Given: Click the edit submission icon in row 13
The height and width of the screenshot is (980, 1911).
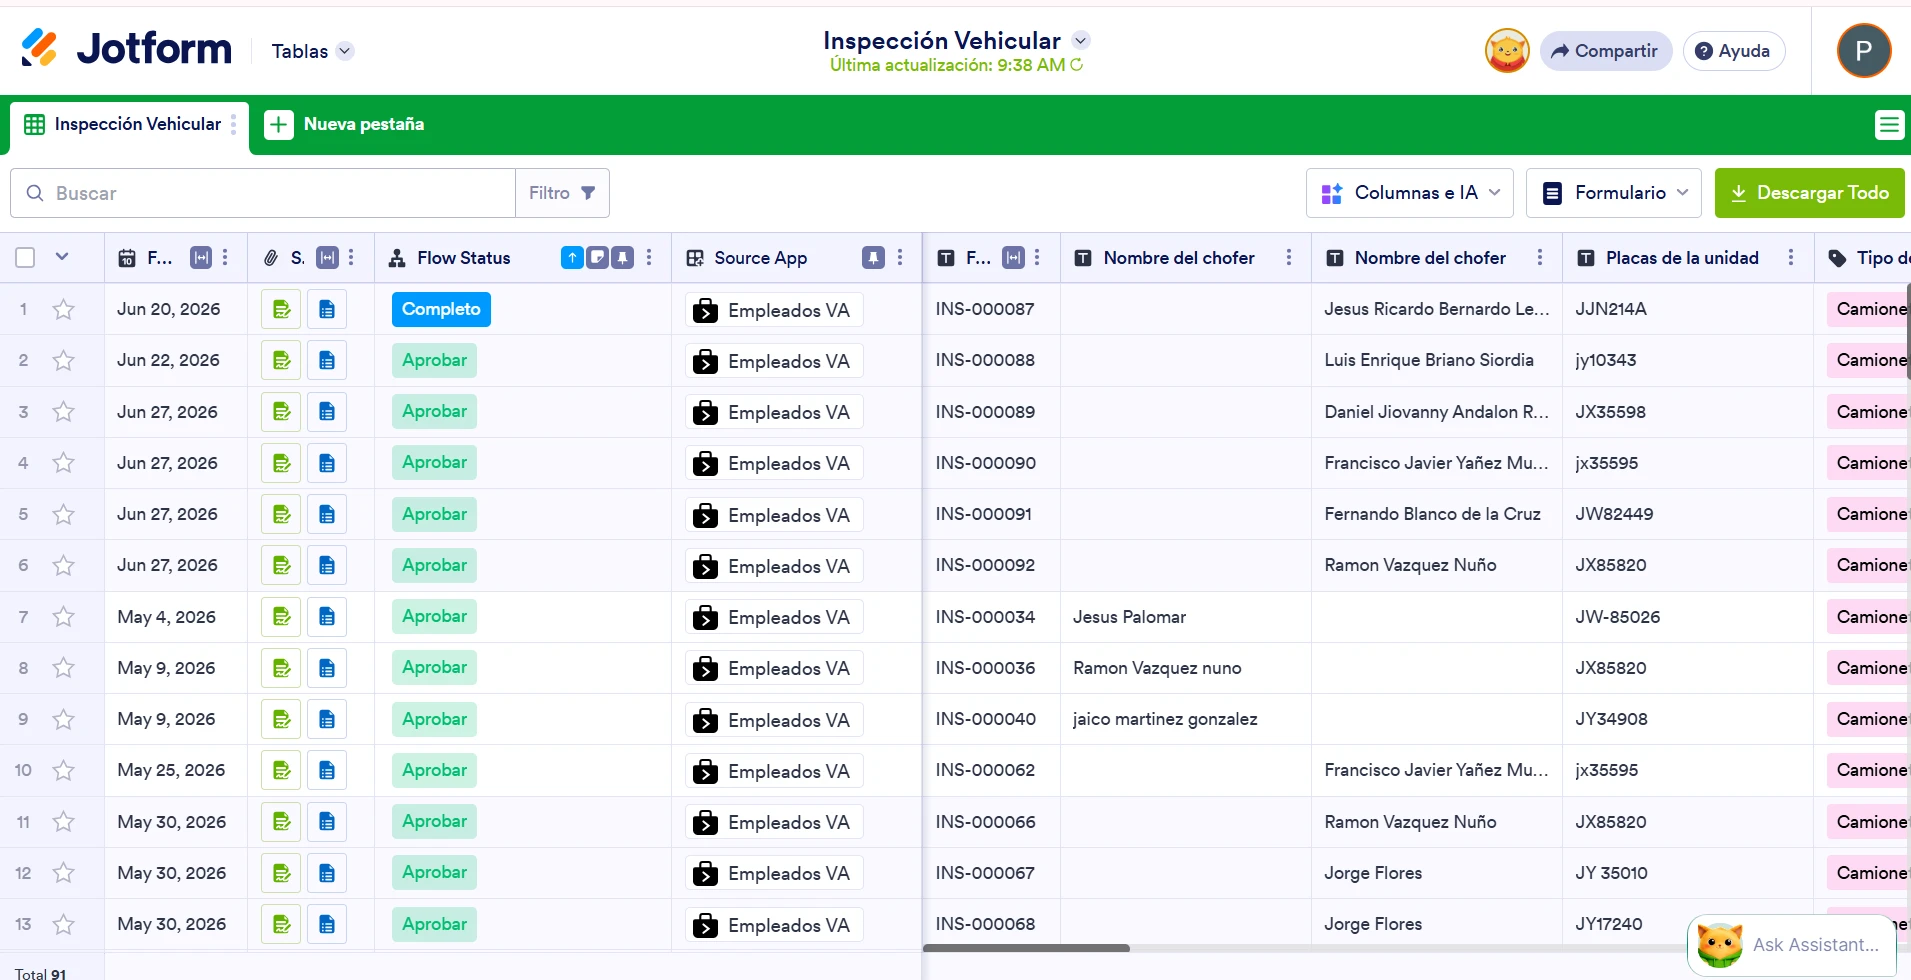Looking at the screenshot, I should pyautogui.click(x=281, y=925).
